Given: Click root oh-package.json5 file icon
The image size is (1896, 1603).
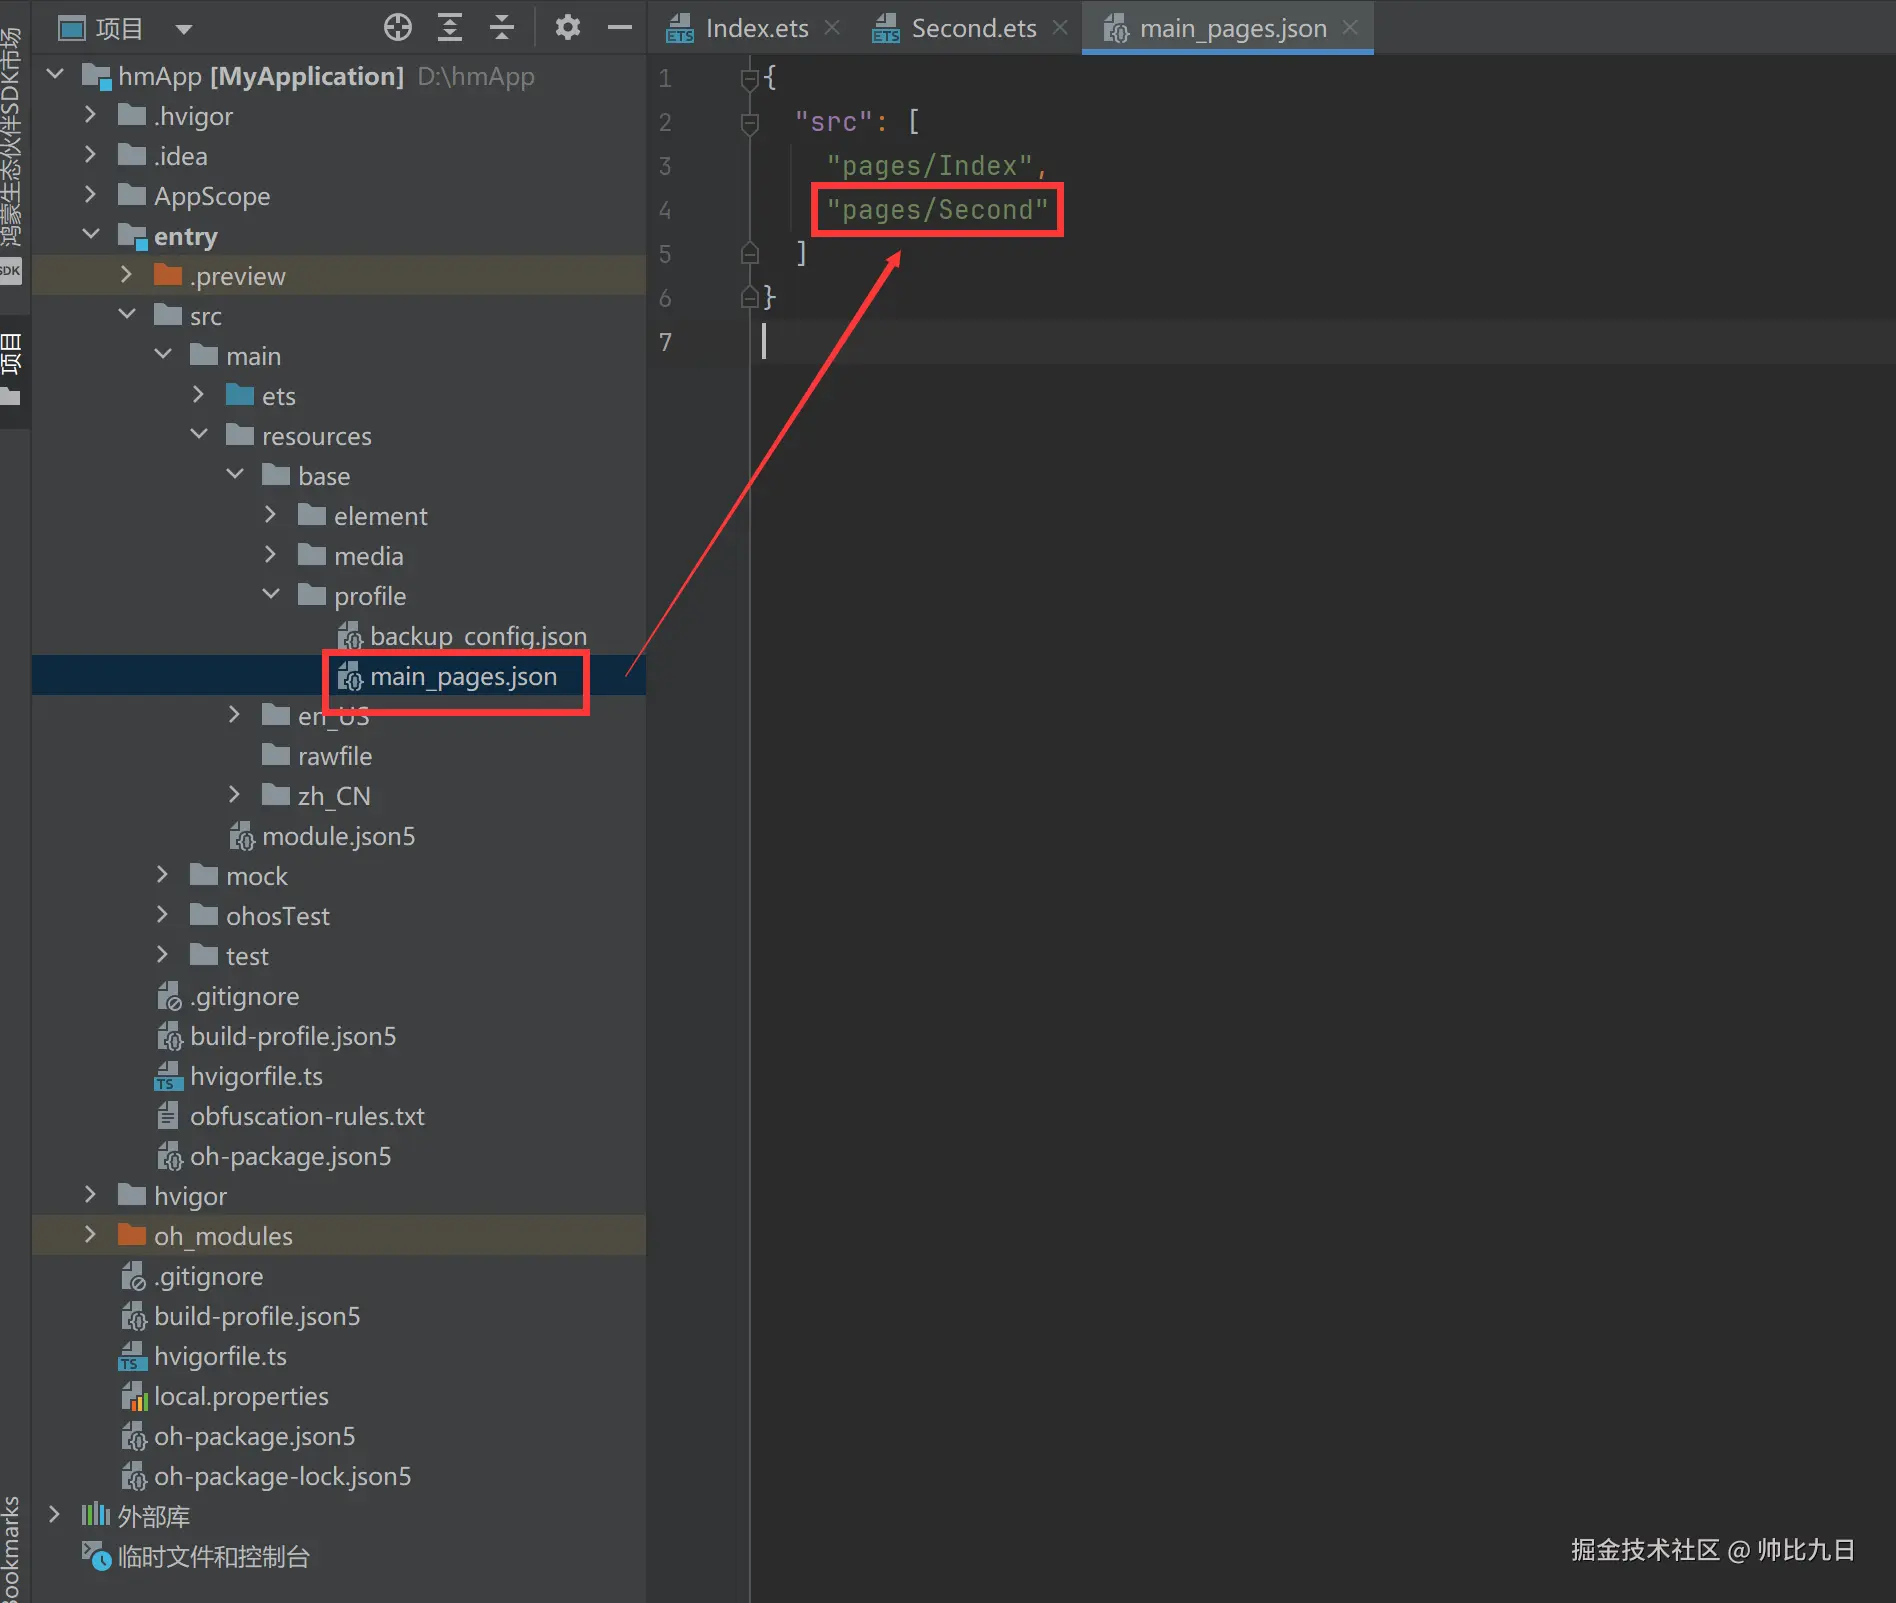Looking at the screenshot, I should 133,1436.
